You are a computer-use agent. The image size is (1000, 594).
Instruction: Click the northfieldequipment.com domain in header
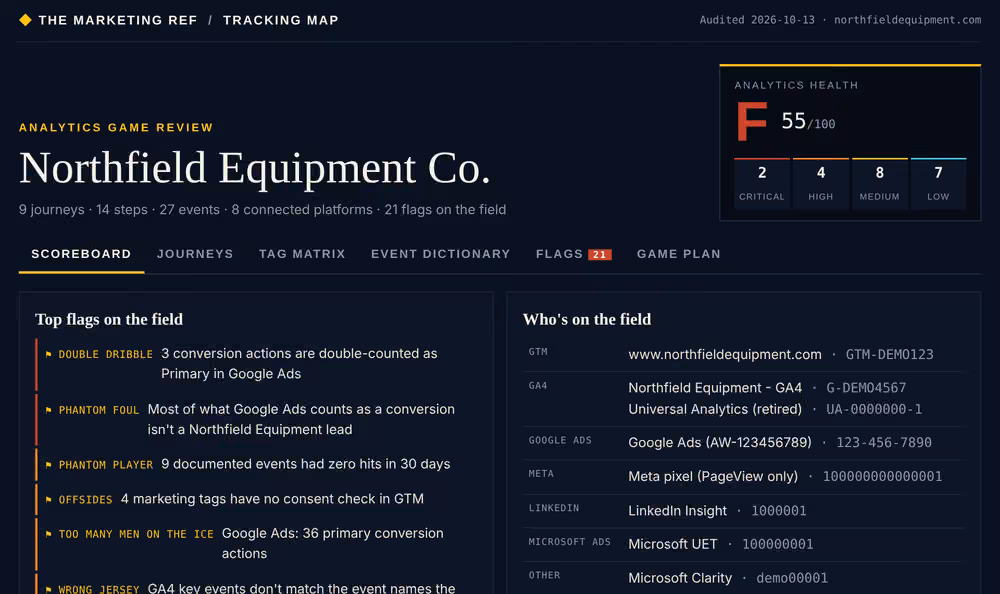tap(908, 20)
